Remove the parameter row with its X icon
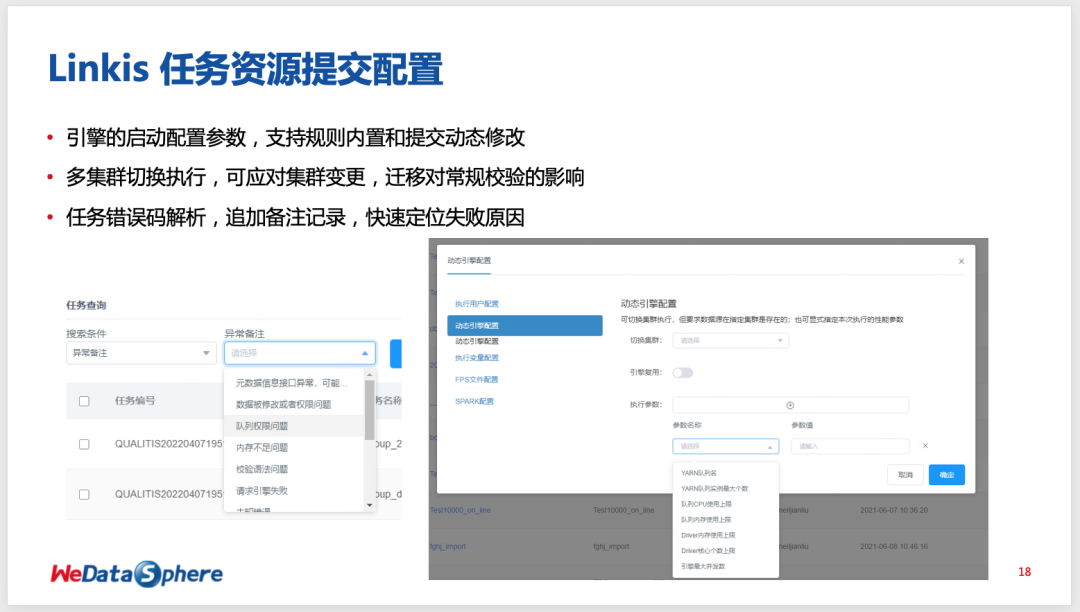The image size is (1080, 612). point(925,445)
